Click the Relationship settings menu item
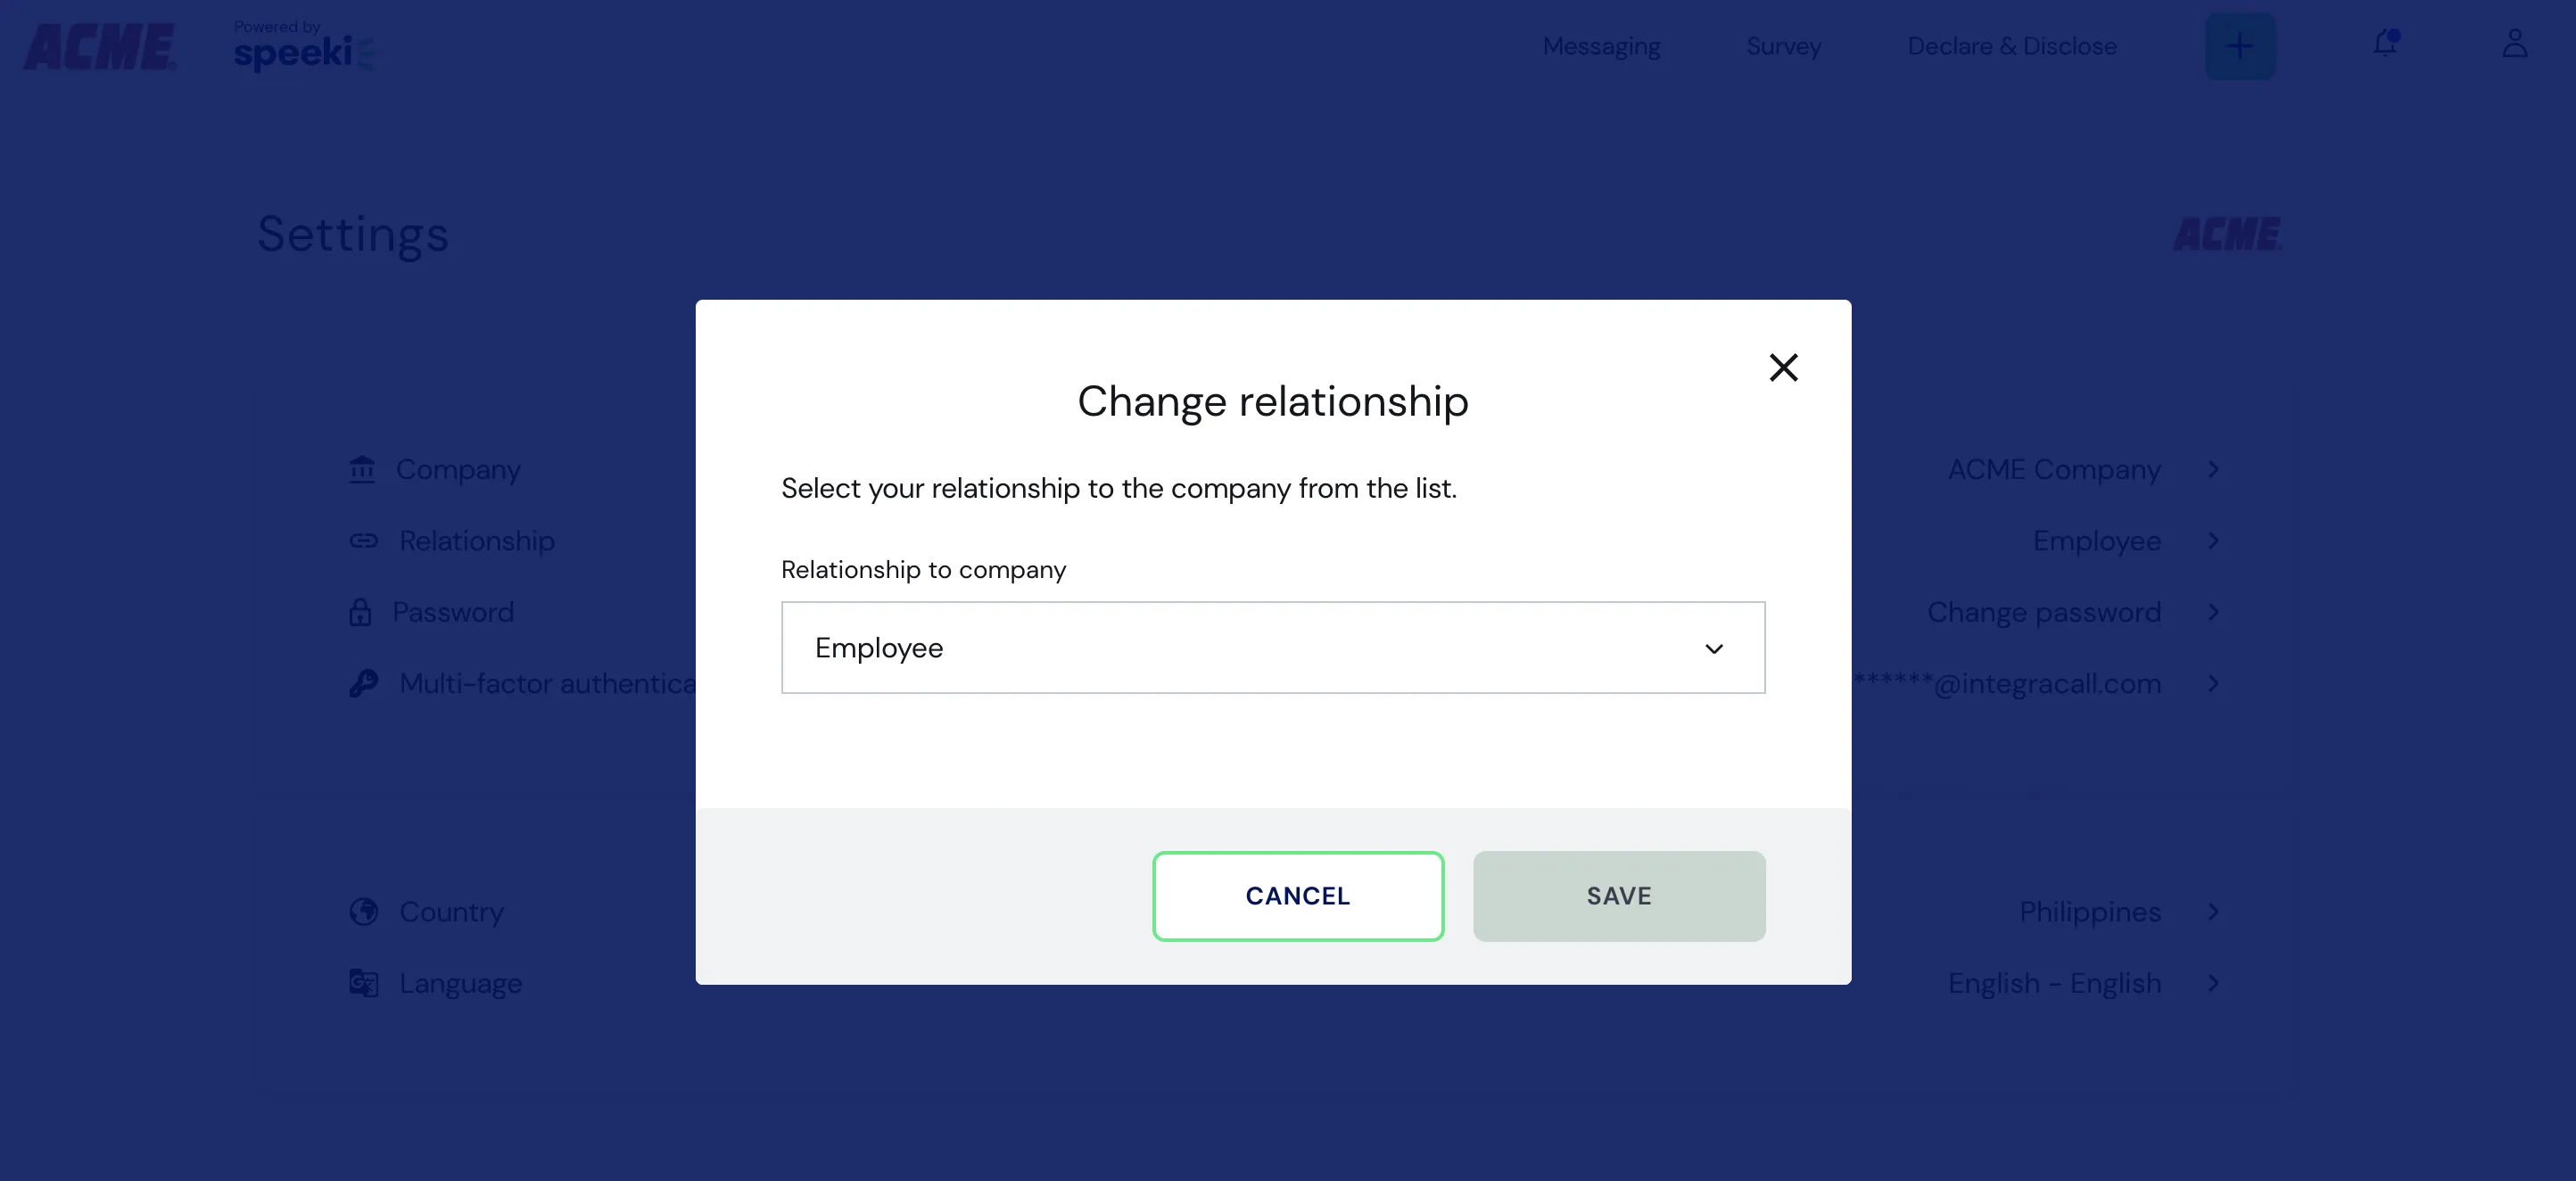The height and width of the screenshot is (1181, 2576). point(475,541)
